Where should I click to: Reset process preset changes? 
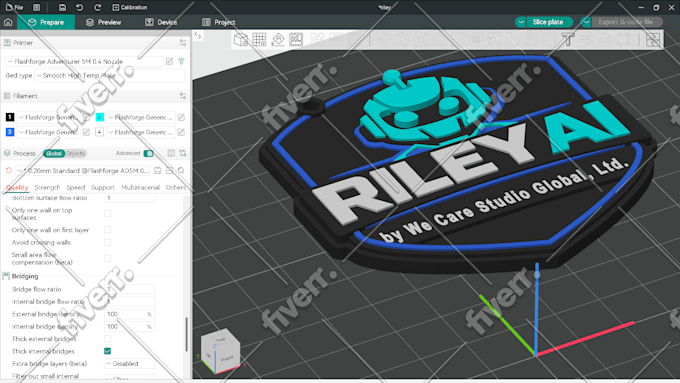9,170
